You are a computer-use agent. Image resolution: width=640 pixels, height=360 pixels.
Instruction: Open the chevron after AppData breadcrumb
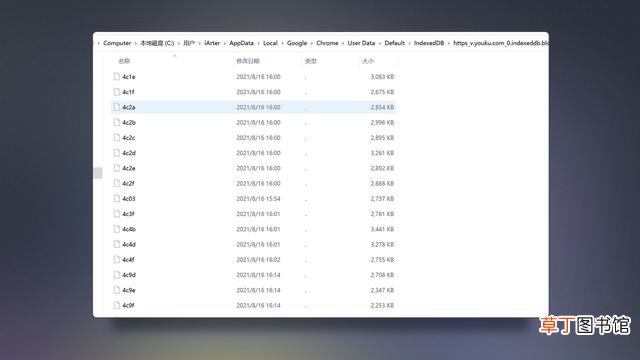point(258,43)
